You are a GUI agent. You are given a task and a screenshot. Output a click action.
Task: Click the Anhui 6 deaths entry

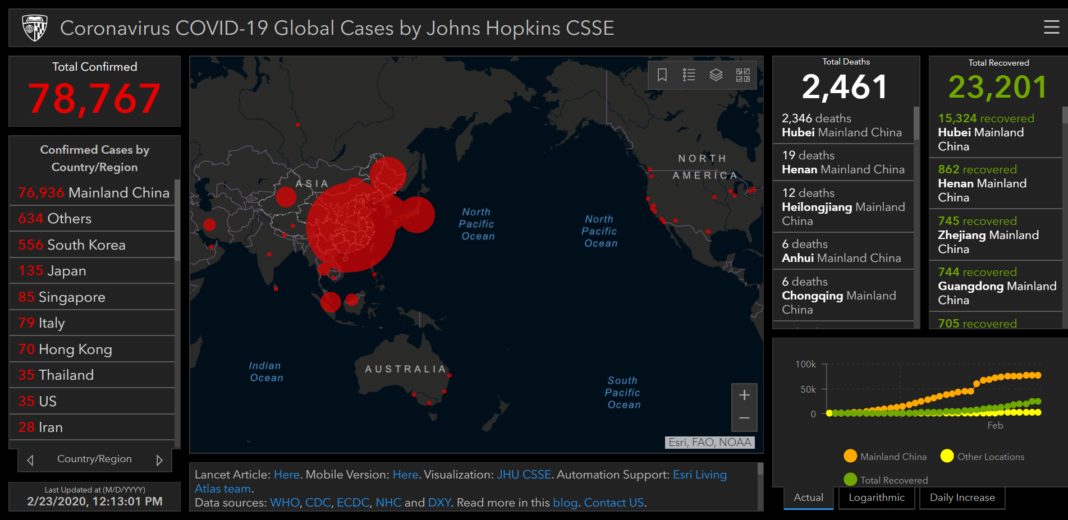843,251
